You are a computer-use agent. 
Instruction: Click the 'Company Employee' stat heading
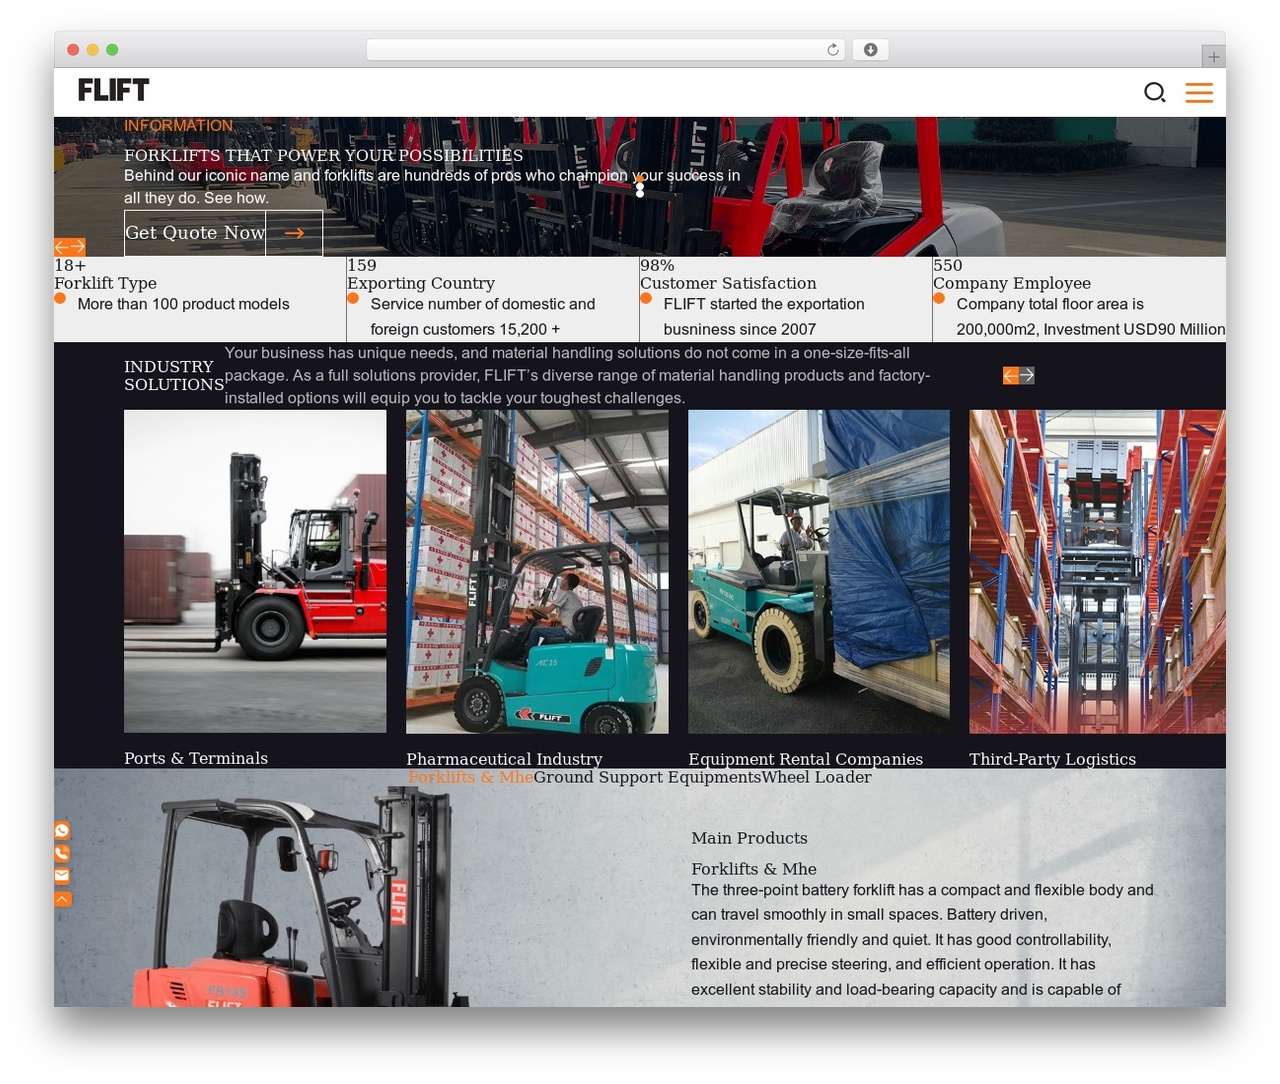pyautogui.click(x=1012, y=283)
